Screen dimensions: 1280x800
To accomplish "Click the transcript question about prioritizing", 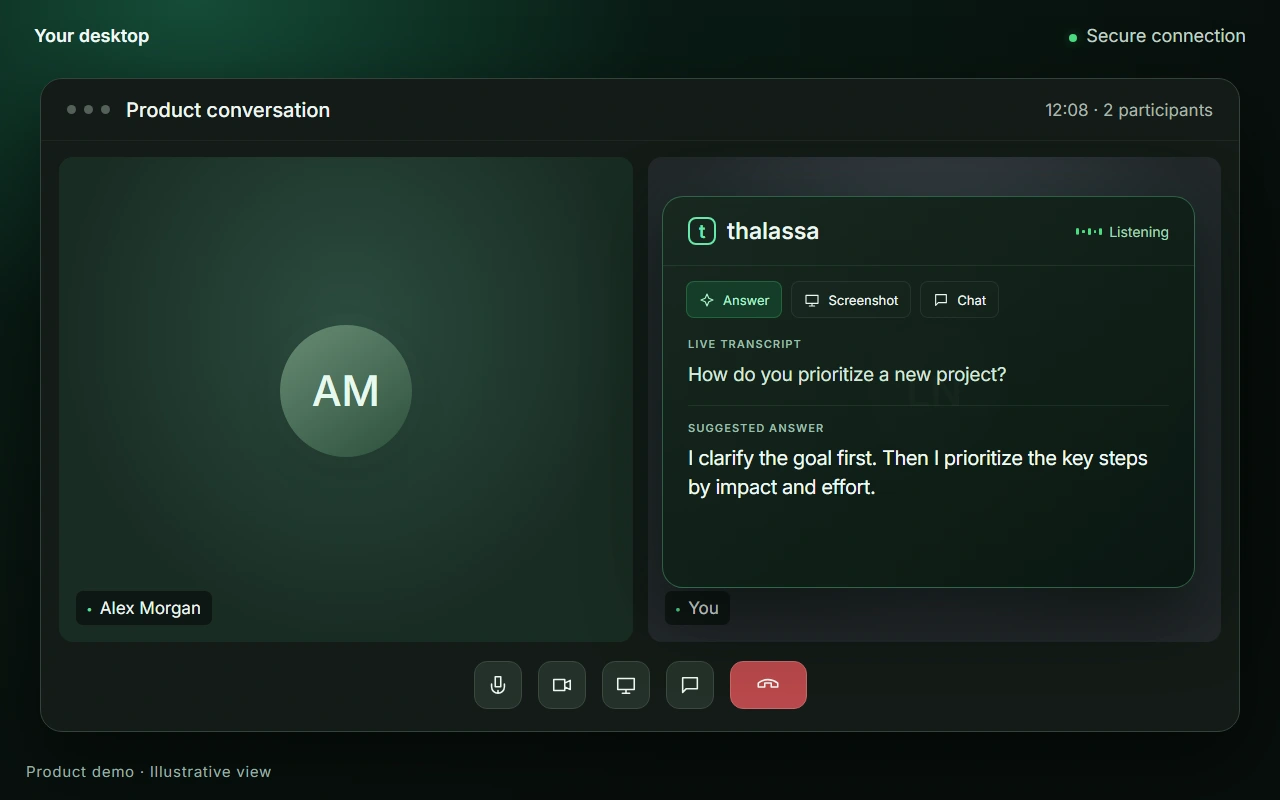I will 847,375.
